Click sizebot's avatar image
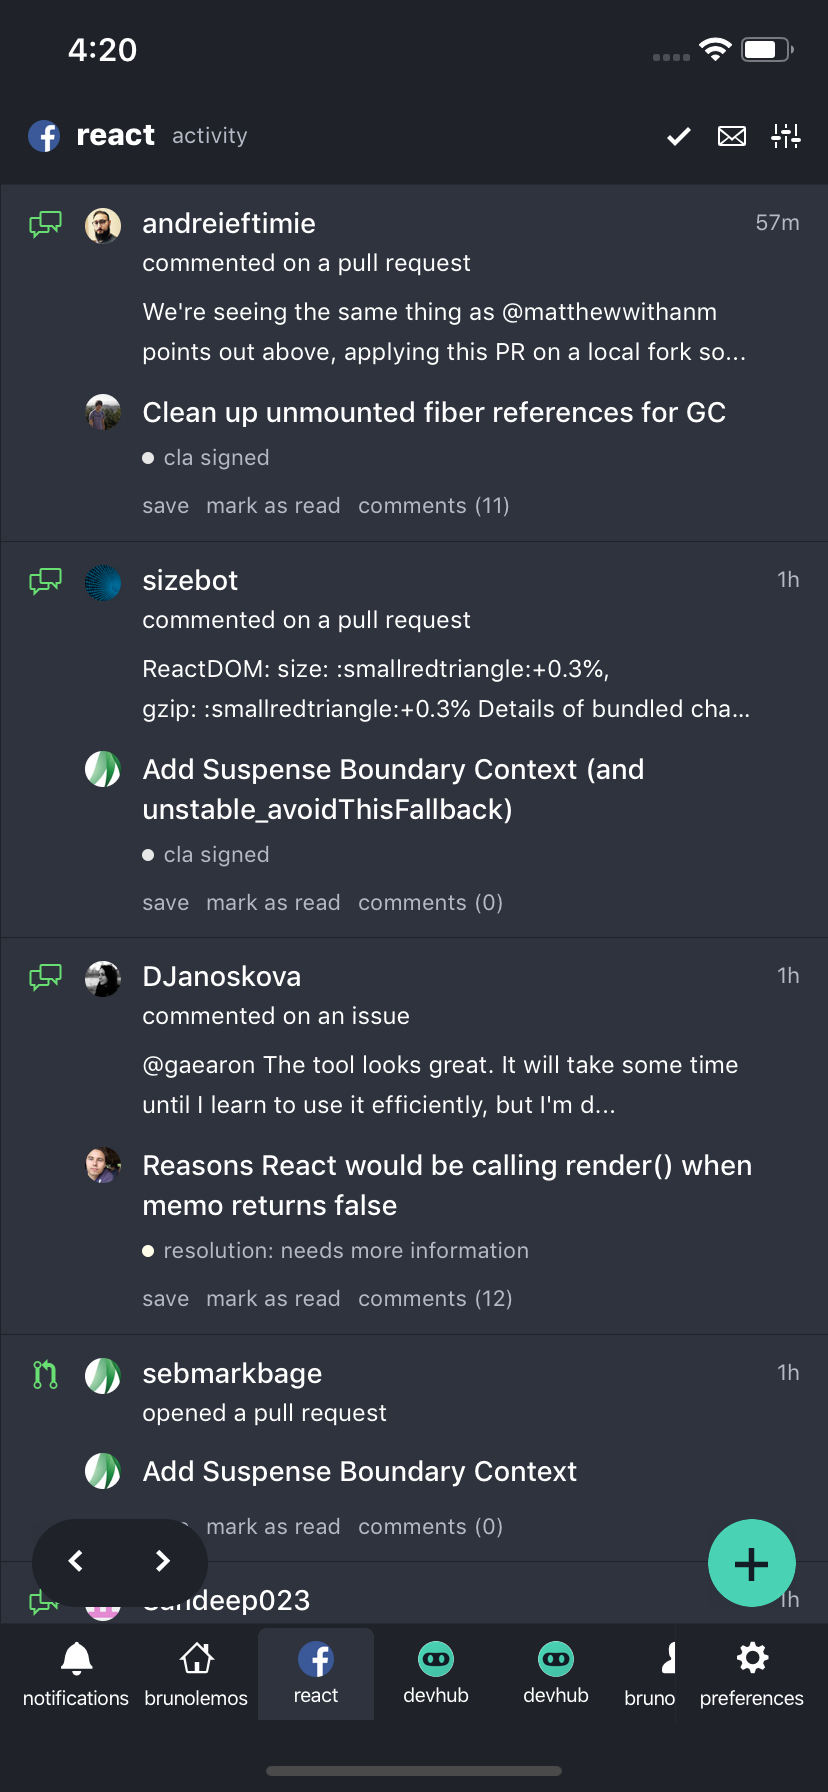This screenshot has width=828, height=1792. pos(103,580)
